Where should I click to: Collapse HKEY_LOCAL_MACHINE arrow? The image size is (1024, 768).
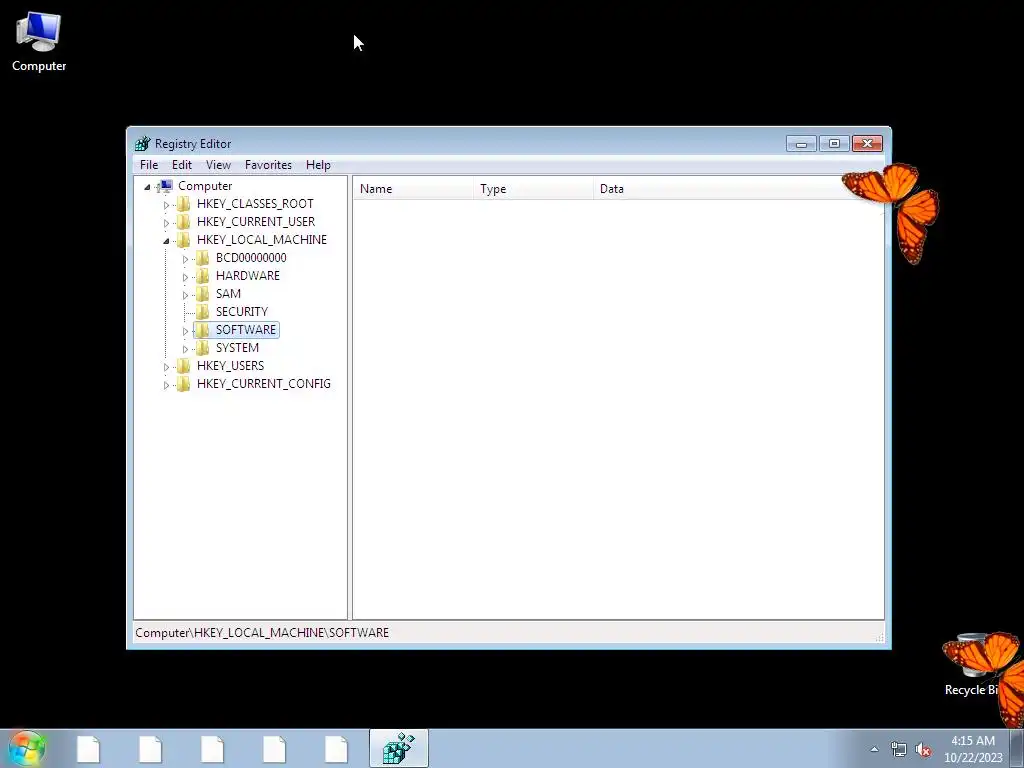pos(166,241)
